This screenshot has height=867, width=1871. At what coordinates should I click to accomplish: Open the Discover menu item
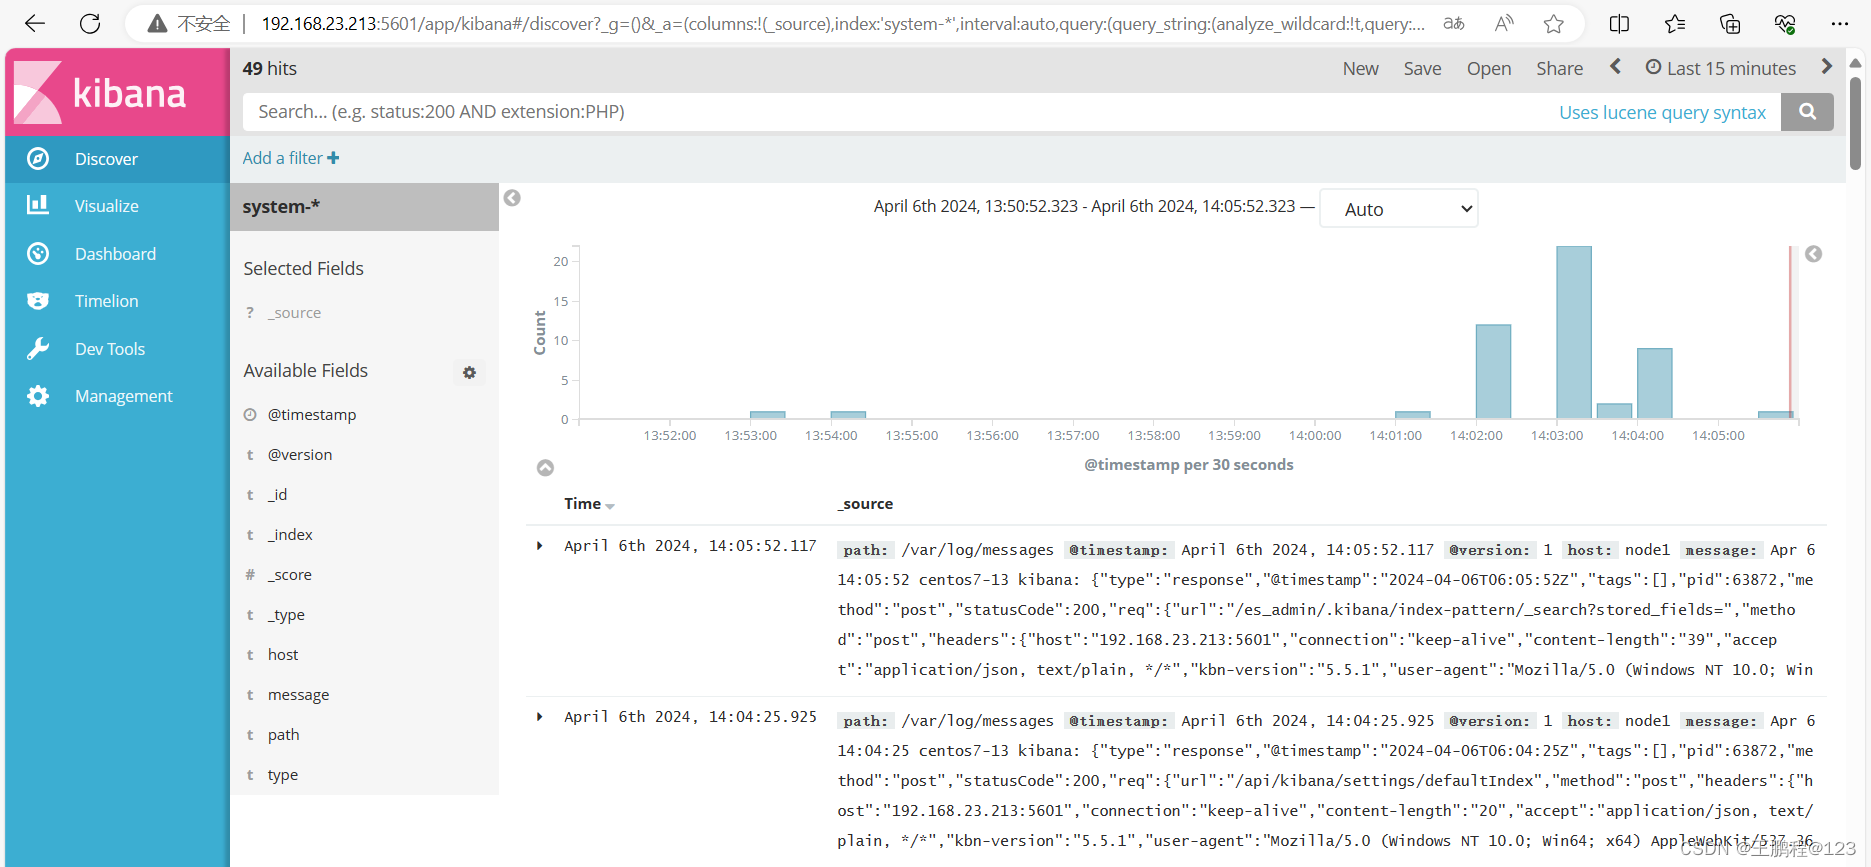117,158
